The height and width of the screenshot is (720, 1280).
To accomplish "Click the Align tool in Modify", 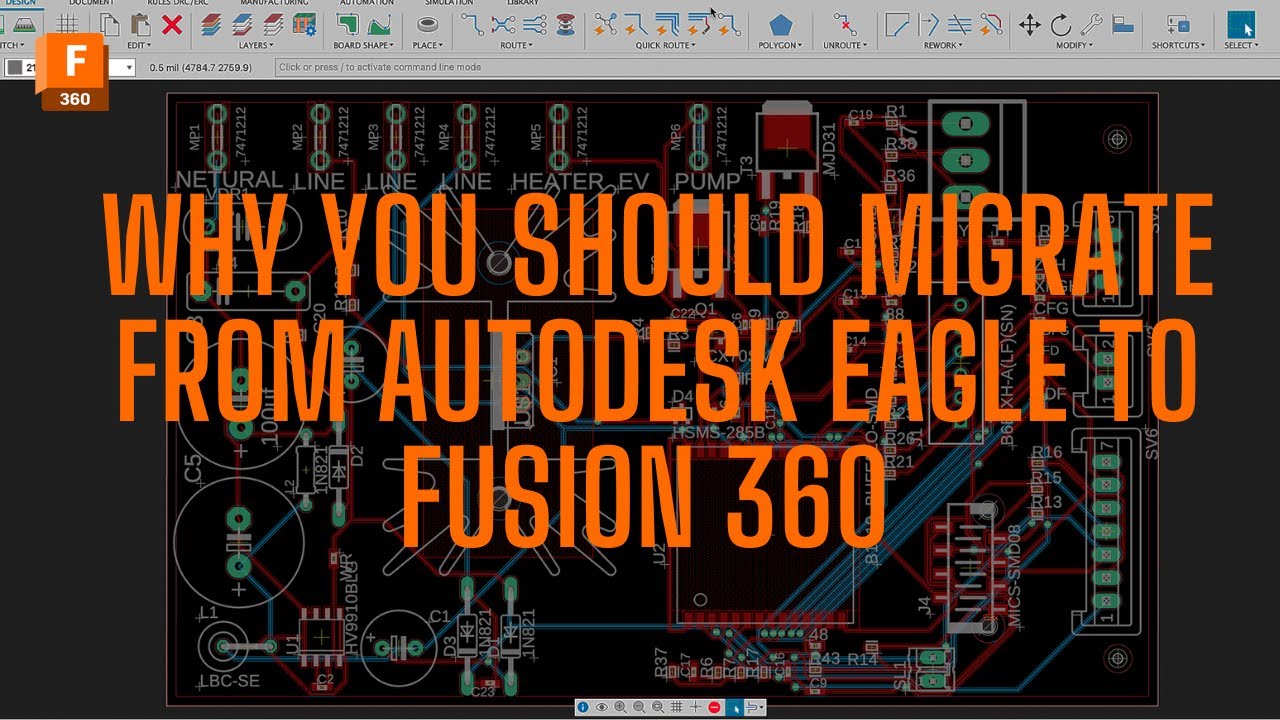I will pyautogui.click(x=1123, y=25).
